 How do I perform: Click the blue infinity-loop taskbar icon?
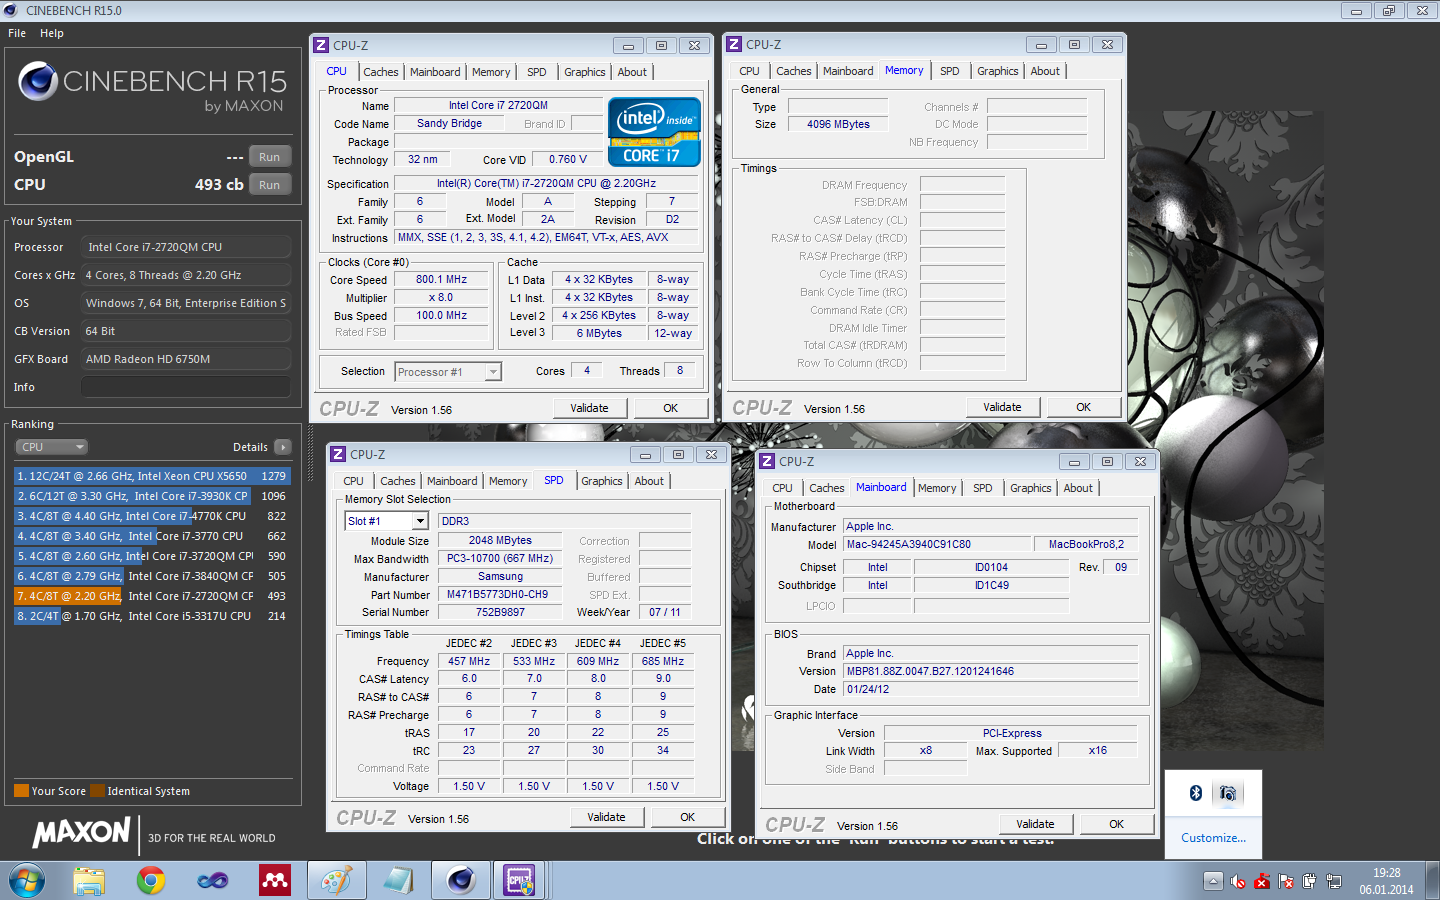[213, 881]
